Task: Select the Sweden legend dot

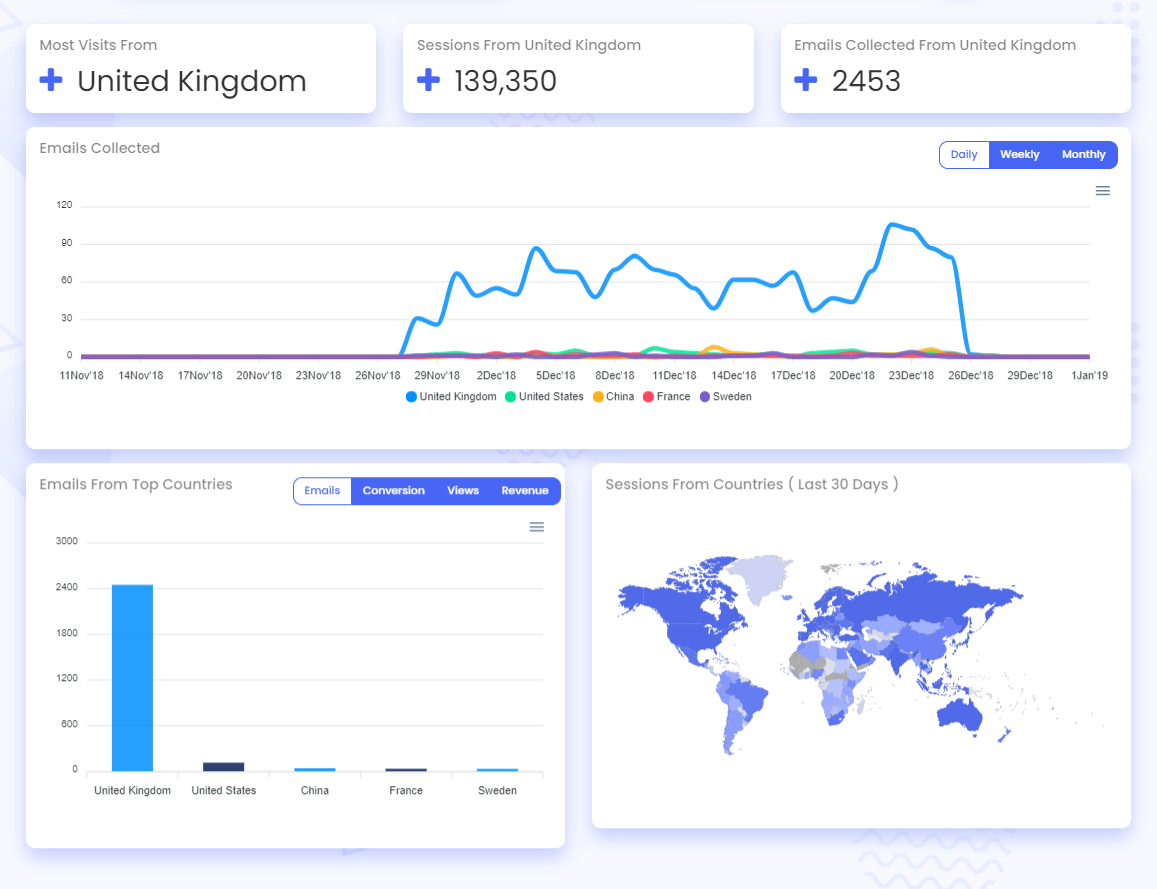Action: click(703, 396)
